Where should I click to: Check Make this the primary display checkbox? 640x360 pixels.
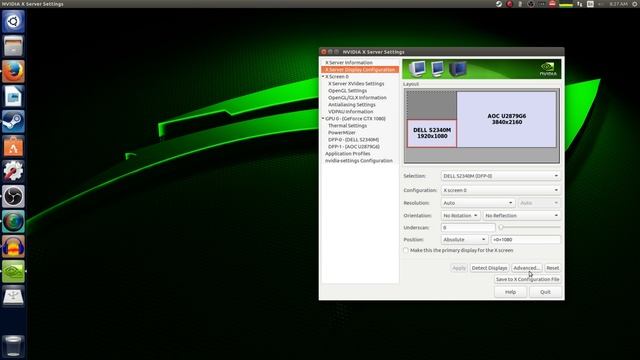coord(406,250)
